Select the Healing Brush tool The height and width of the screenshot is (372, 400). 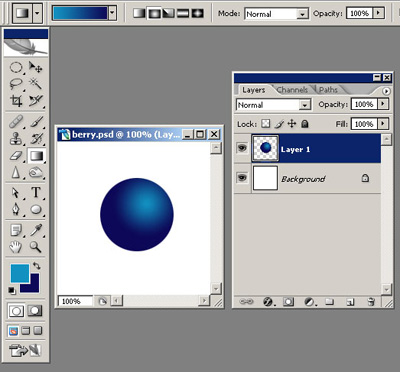click(x=16, y=121)
